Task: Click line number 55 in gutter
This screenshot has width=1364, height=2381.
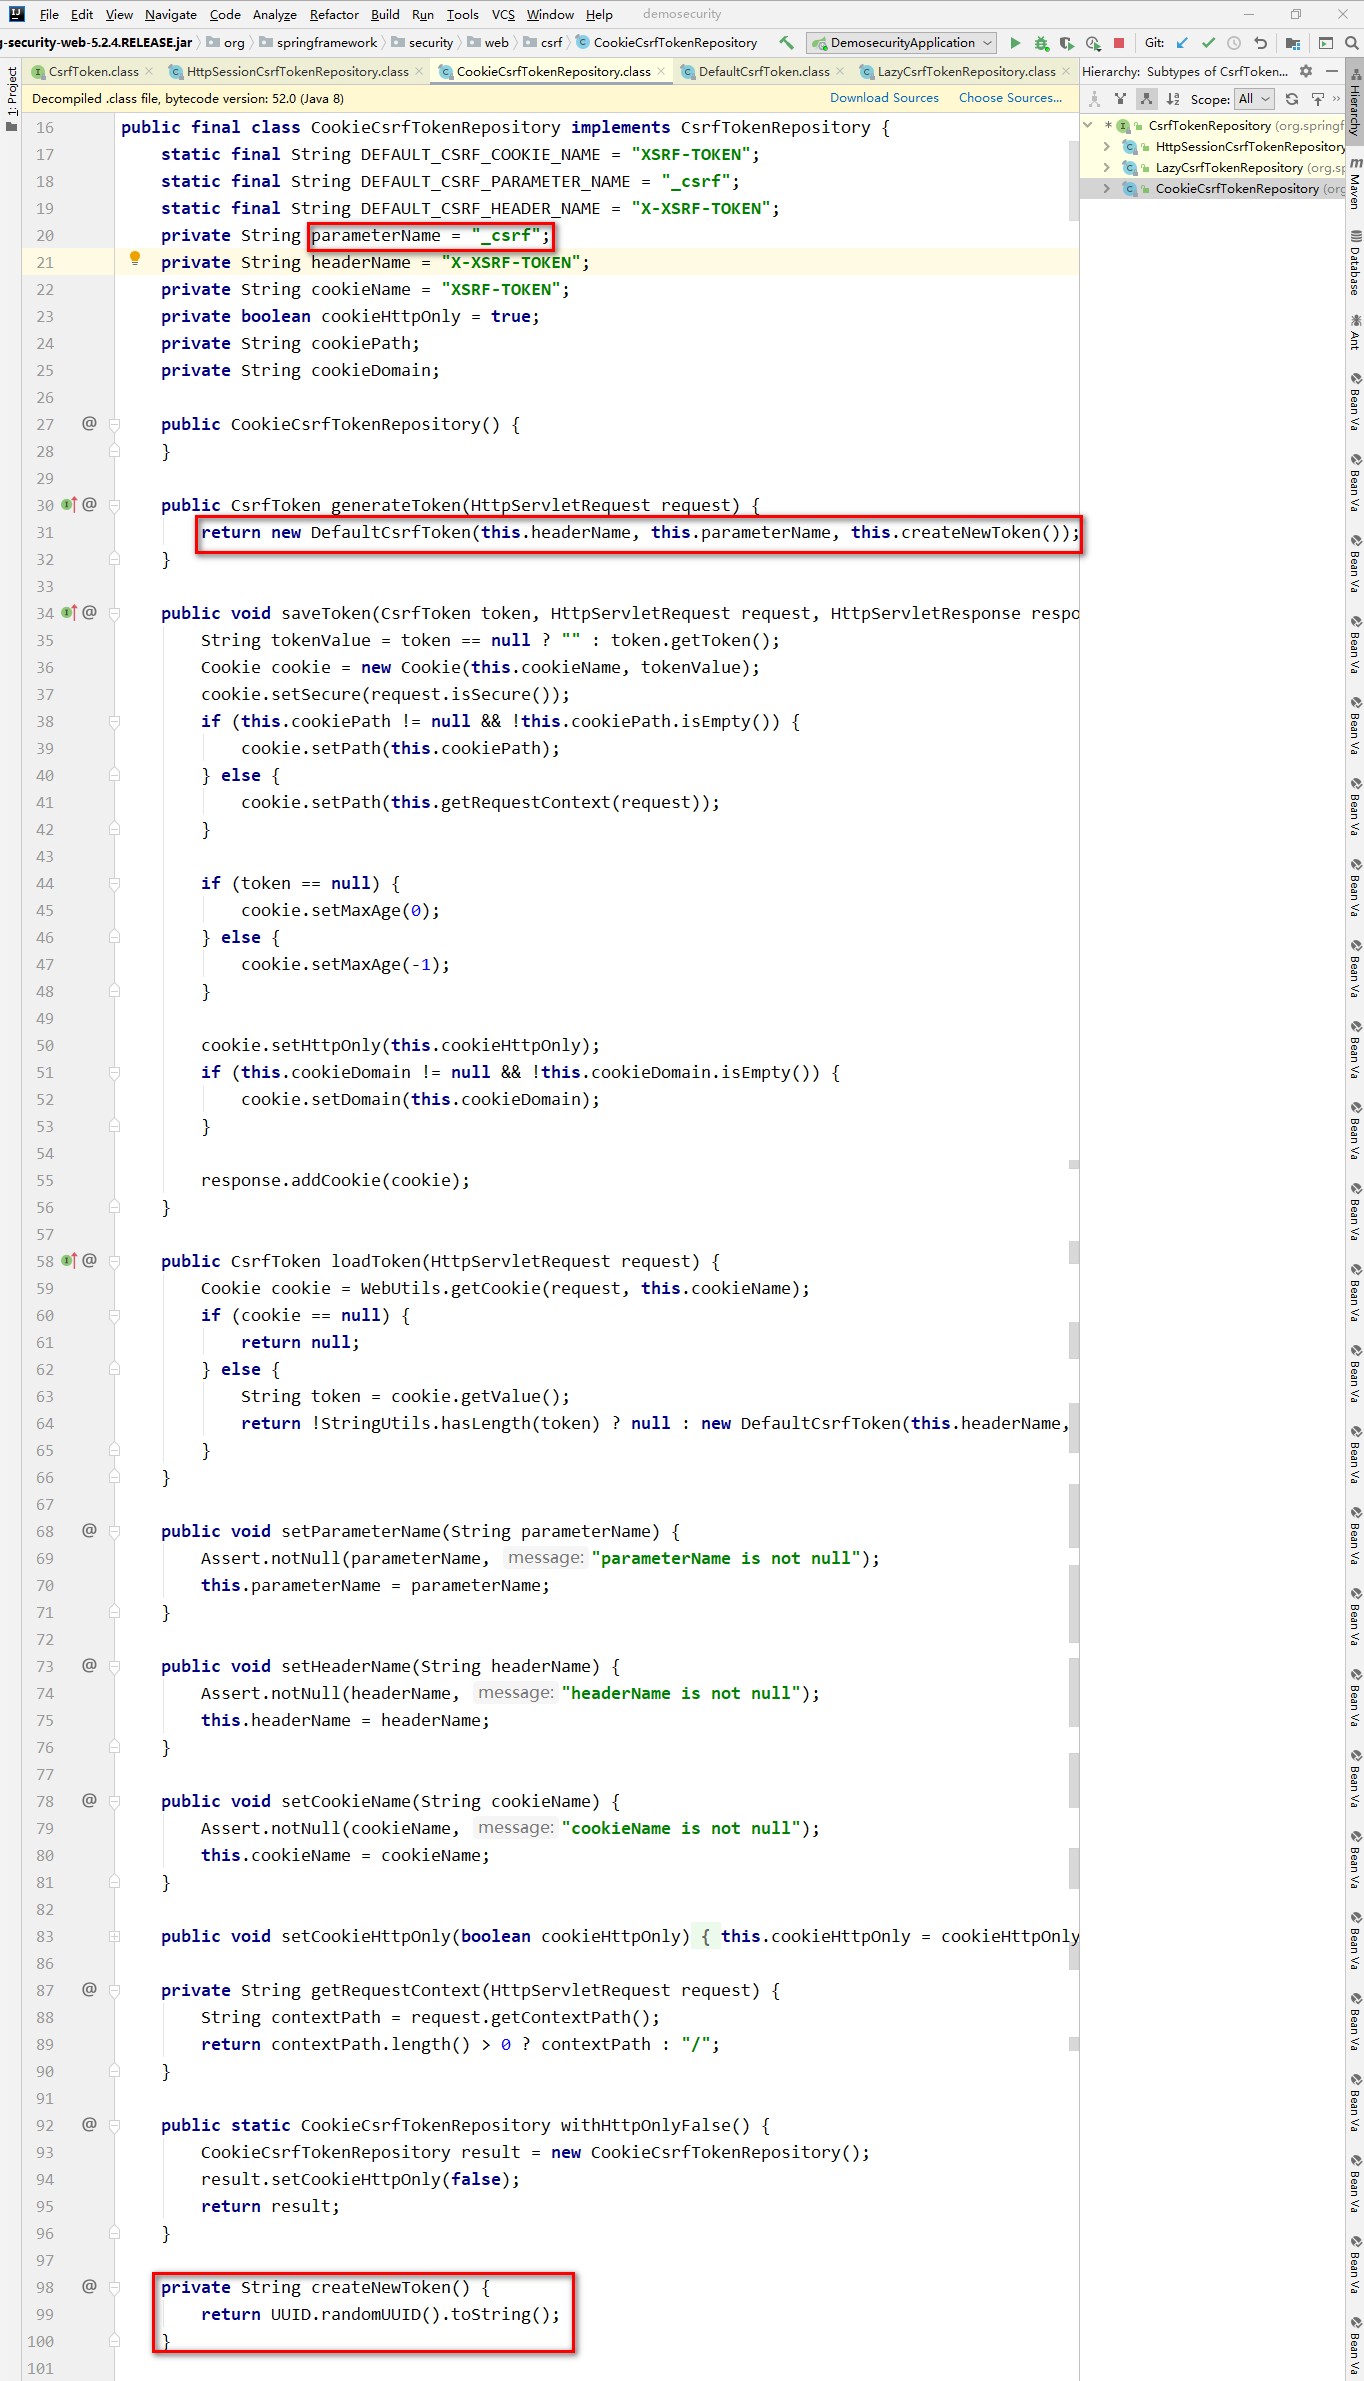Action: 45,1181
